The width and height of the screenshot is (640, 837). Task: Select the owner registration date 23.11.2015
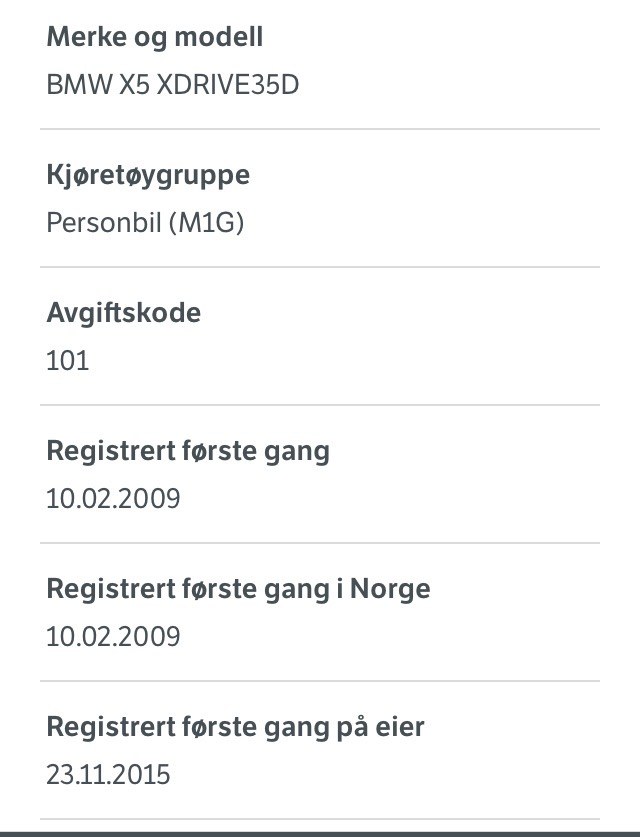coord(108,774)
